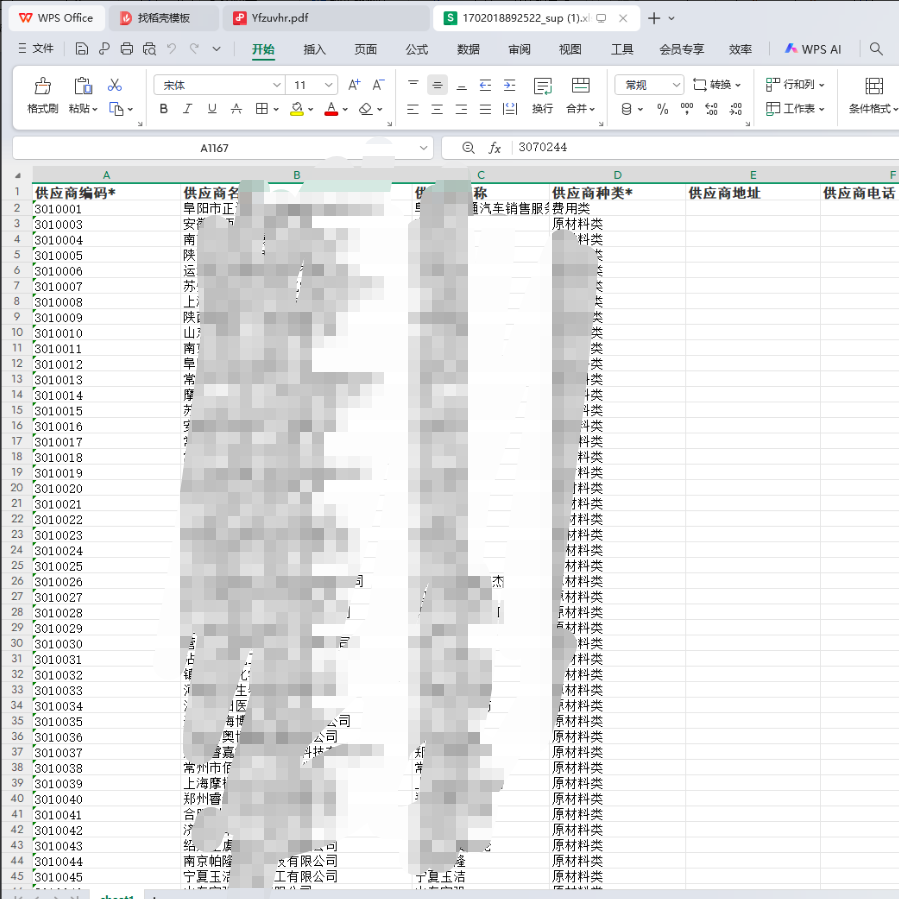The height and width of the screenshot is (899, 899).
Task: Click the Thousands separator icon
Action: [687, 109]
